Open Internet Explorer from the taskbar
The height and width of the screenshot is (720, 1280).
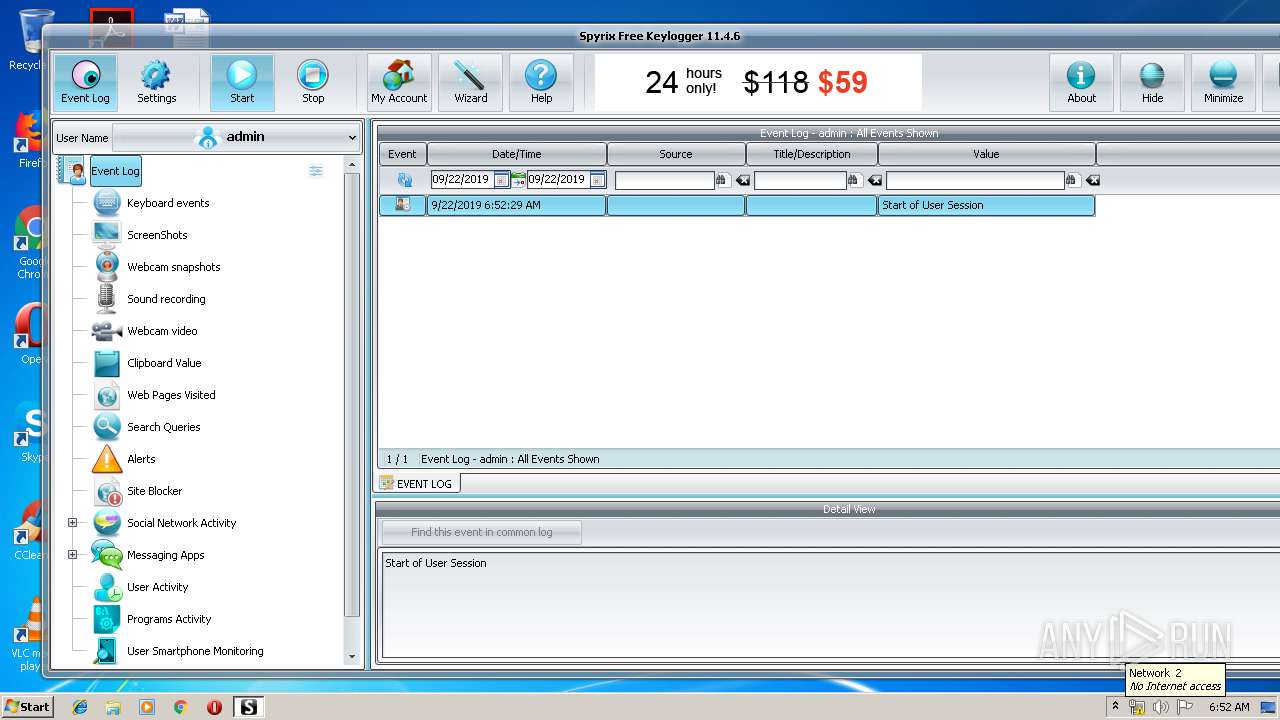80,707
